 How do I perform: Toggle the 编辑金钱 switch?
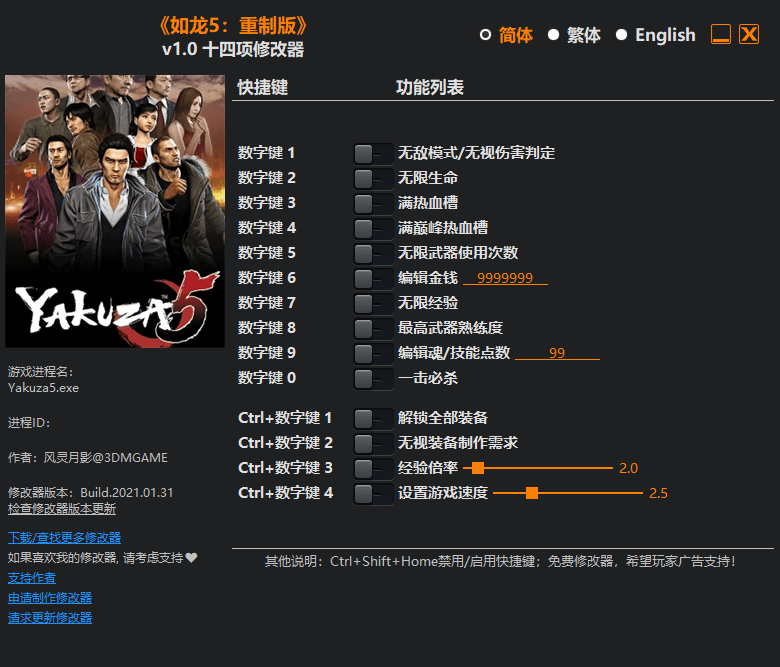pos(373,279)
